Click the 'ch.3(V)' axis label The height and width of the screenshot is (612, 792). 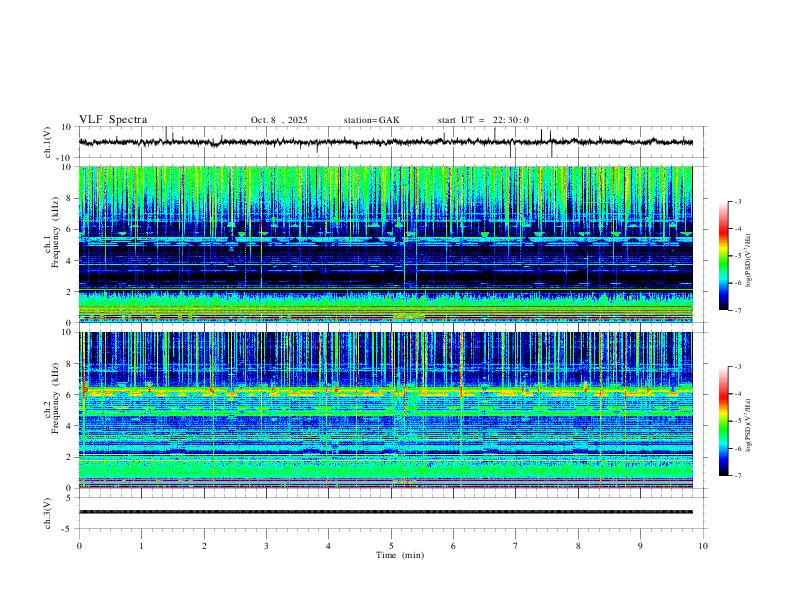[48, 513]
